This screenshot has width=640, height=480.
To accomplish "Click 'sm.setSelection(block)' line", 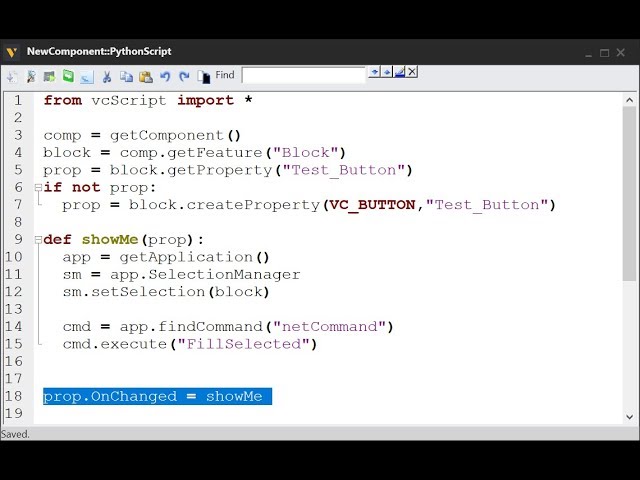I will tap(166, 292).
